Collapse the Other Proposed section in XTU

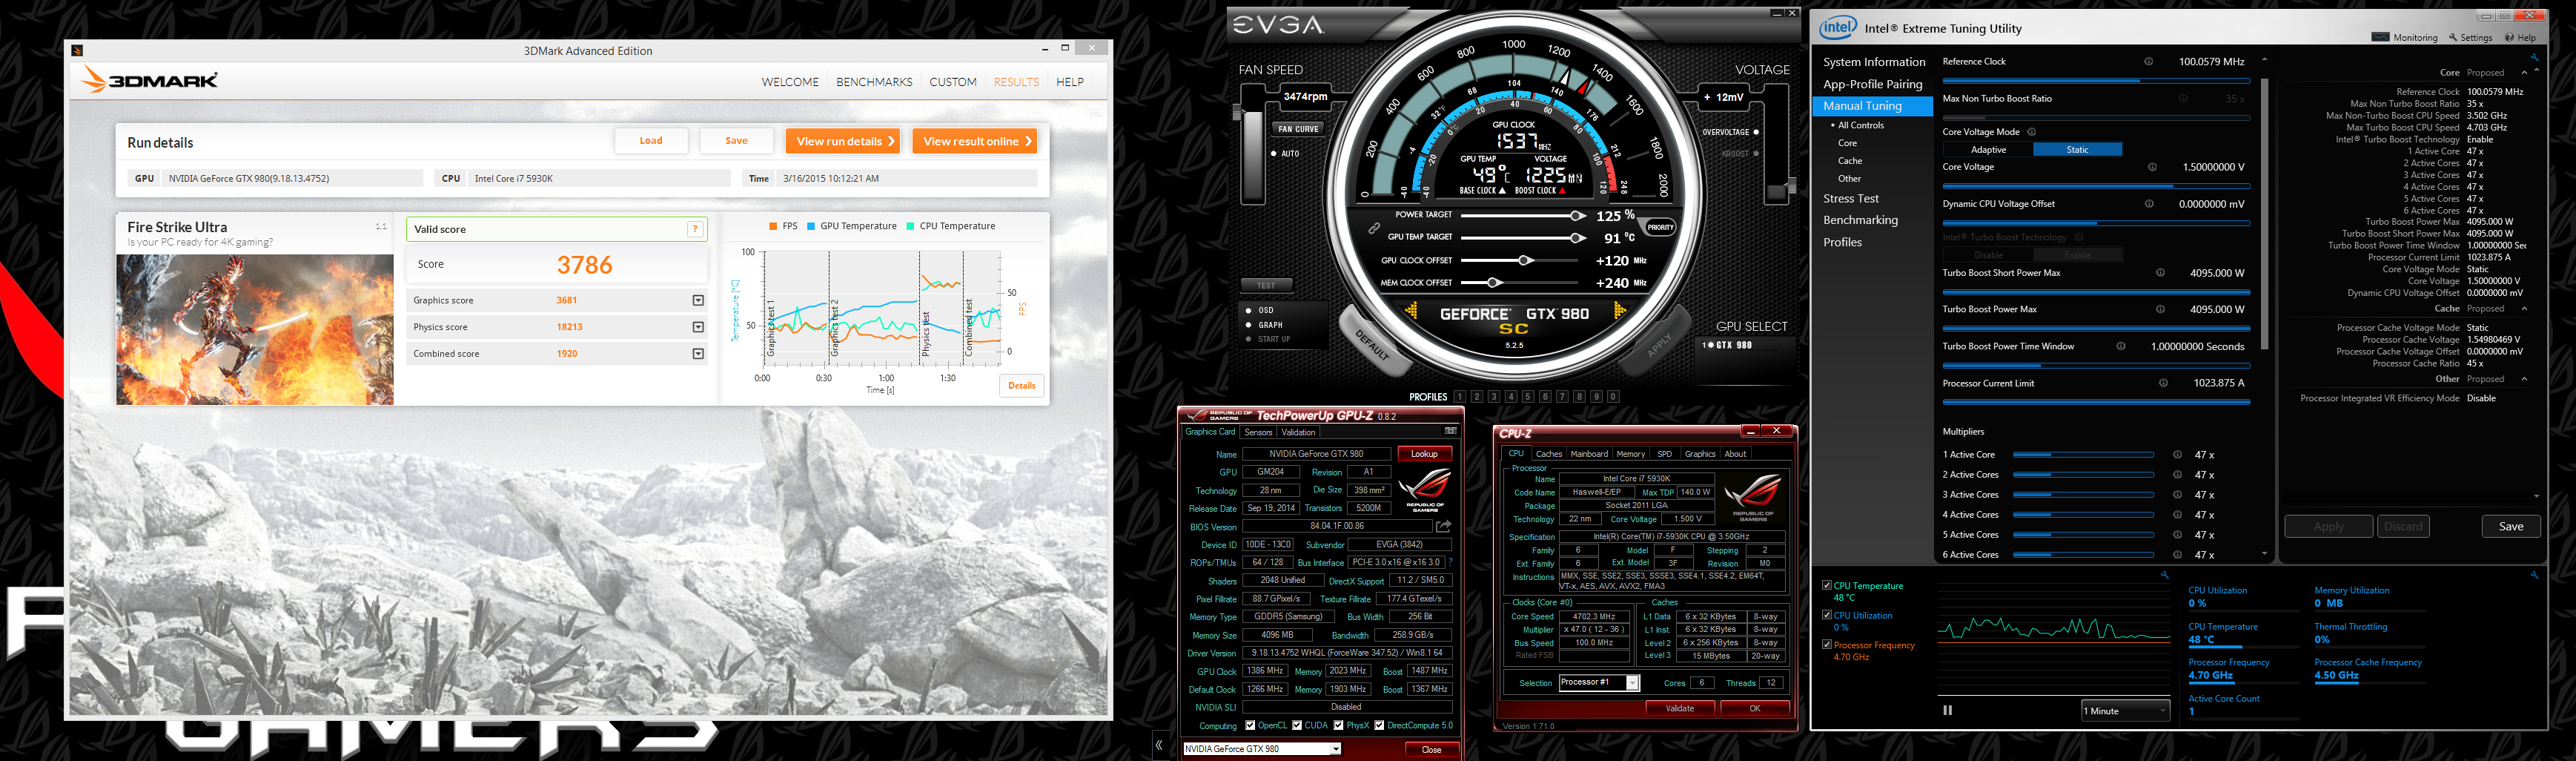tap(2523, 379)
